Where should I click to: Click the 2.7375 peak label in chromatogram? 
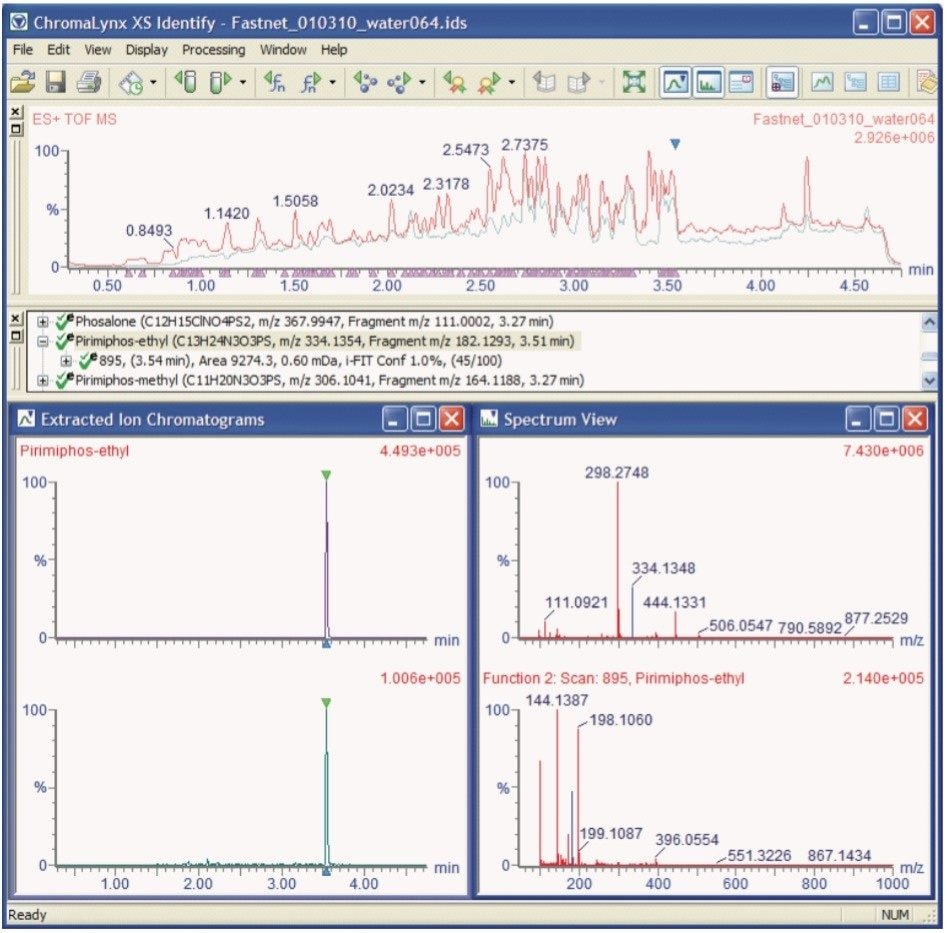coord(524,145)
